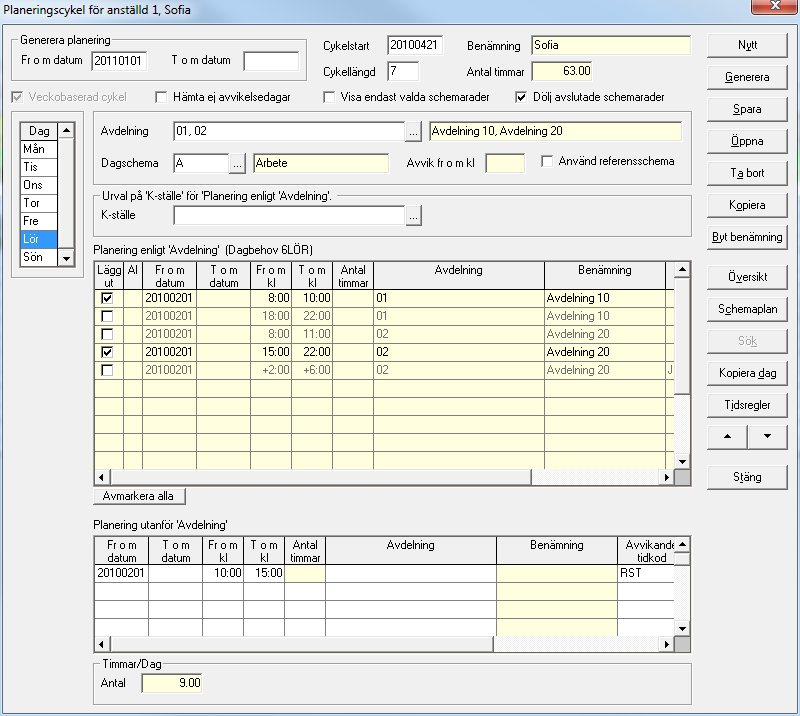Click Avmarkera alla button
The image size is (800, 716).
(x=139, y=496)
